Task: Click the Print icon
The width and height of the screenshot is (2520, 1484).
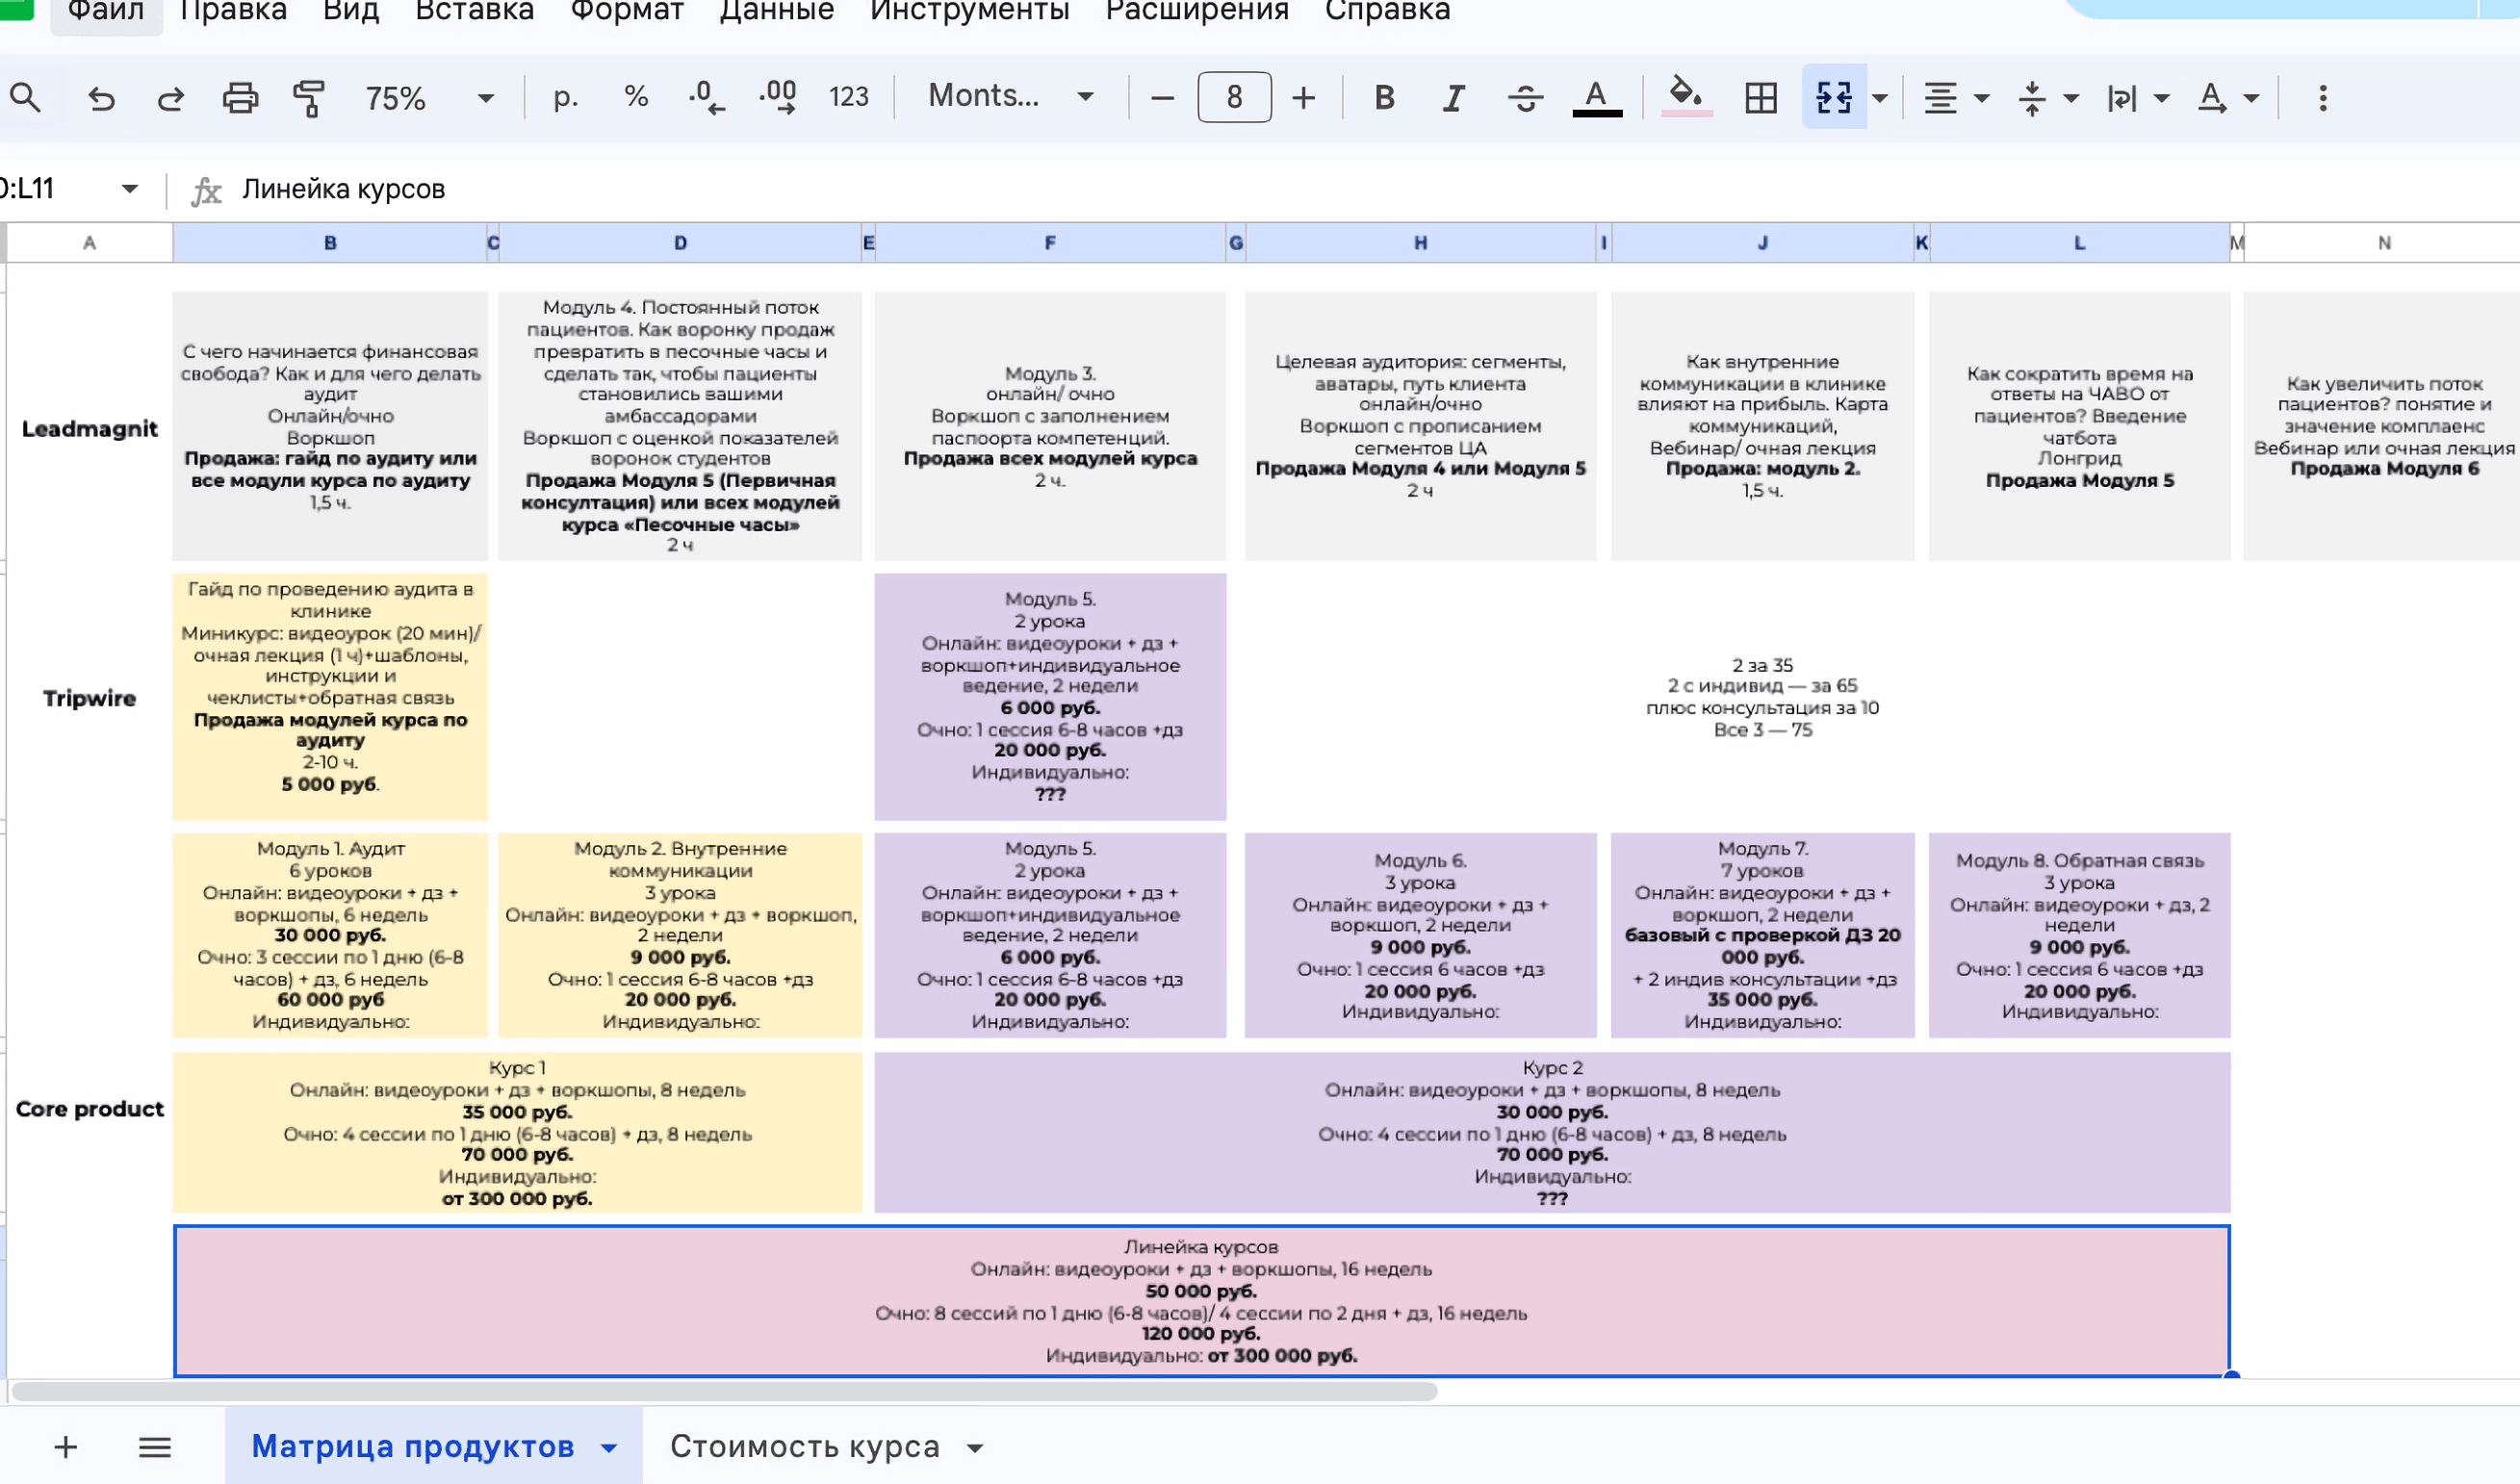Action: pyautogui.click(x=240, y=98)
